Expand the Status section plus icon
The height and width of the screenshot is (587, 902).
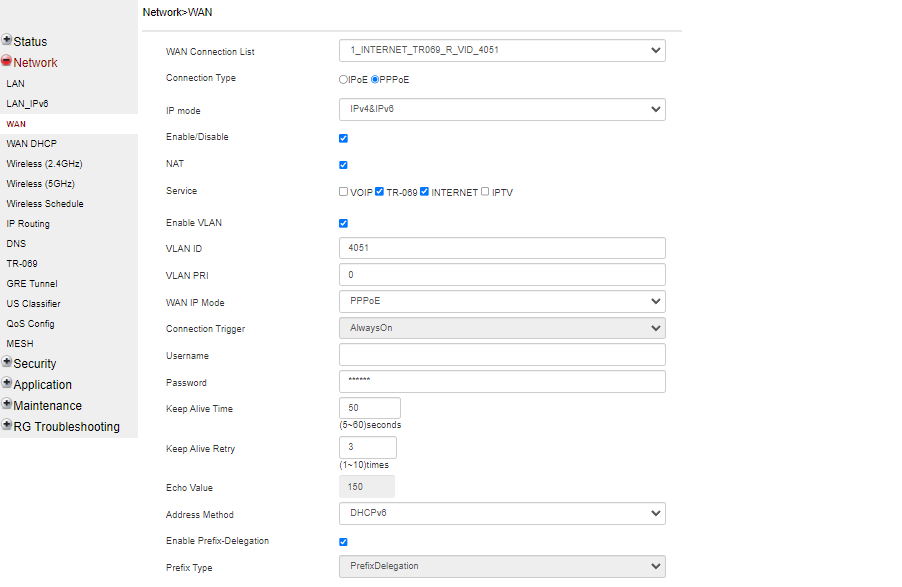pyautogui.click(x=7, y=41)
